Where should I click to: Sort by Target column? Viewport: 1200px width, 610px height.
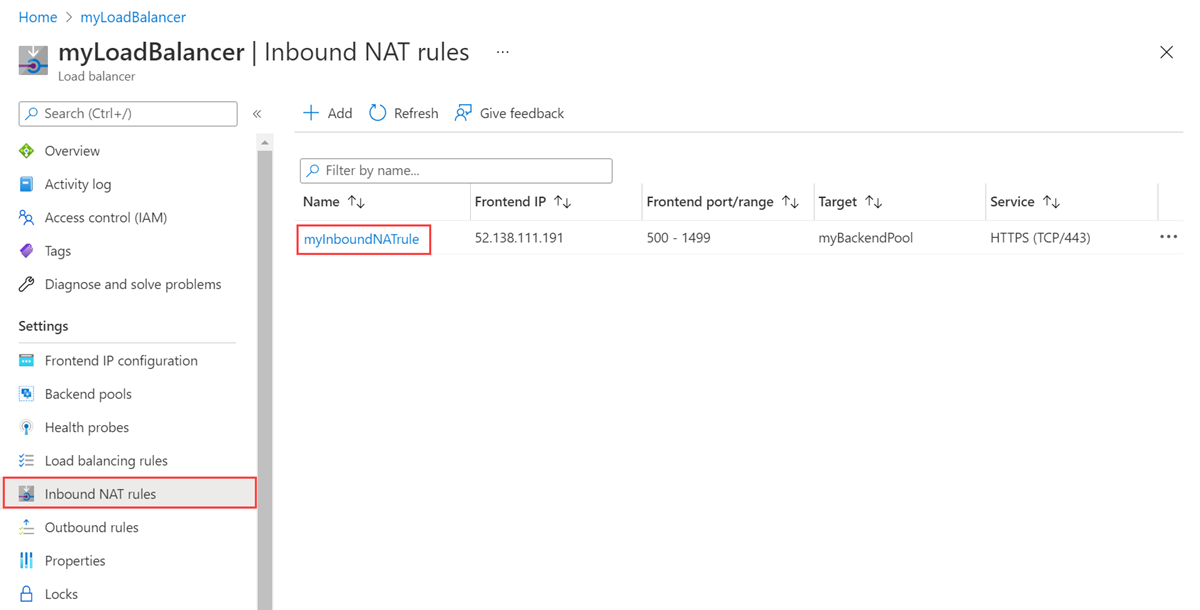tap(850, 202)
